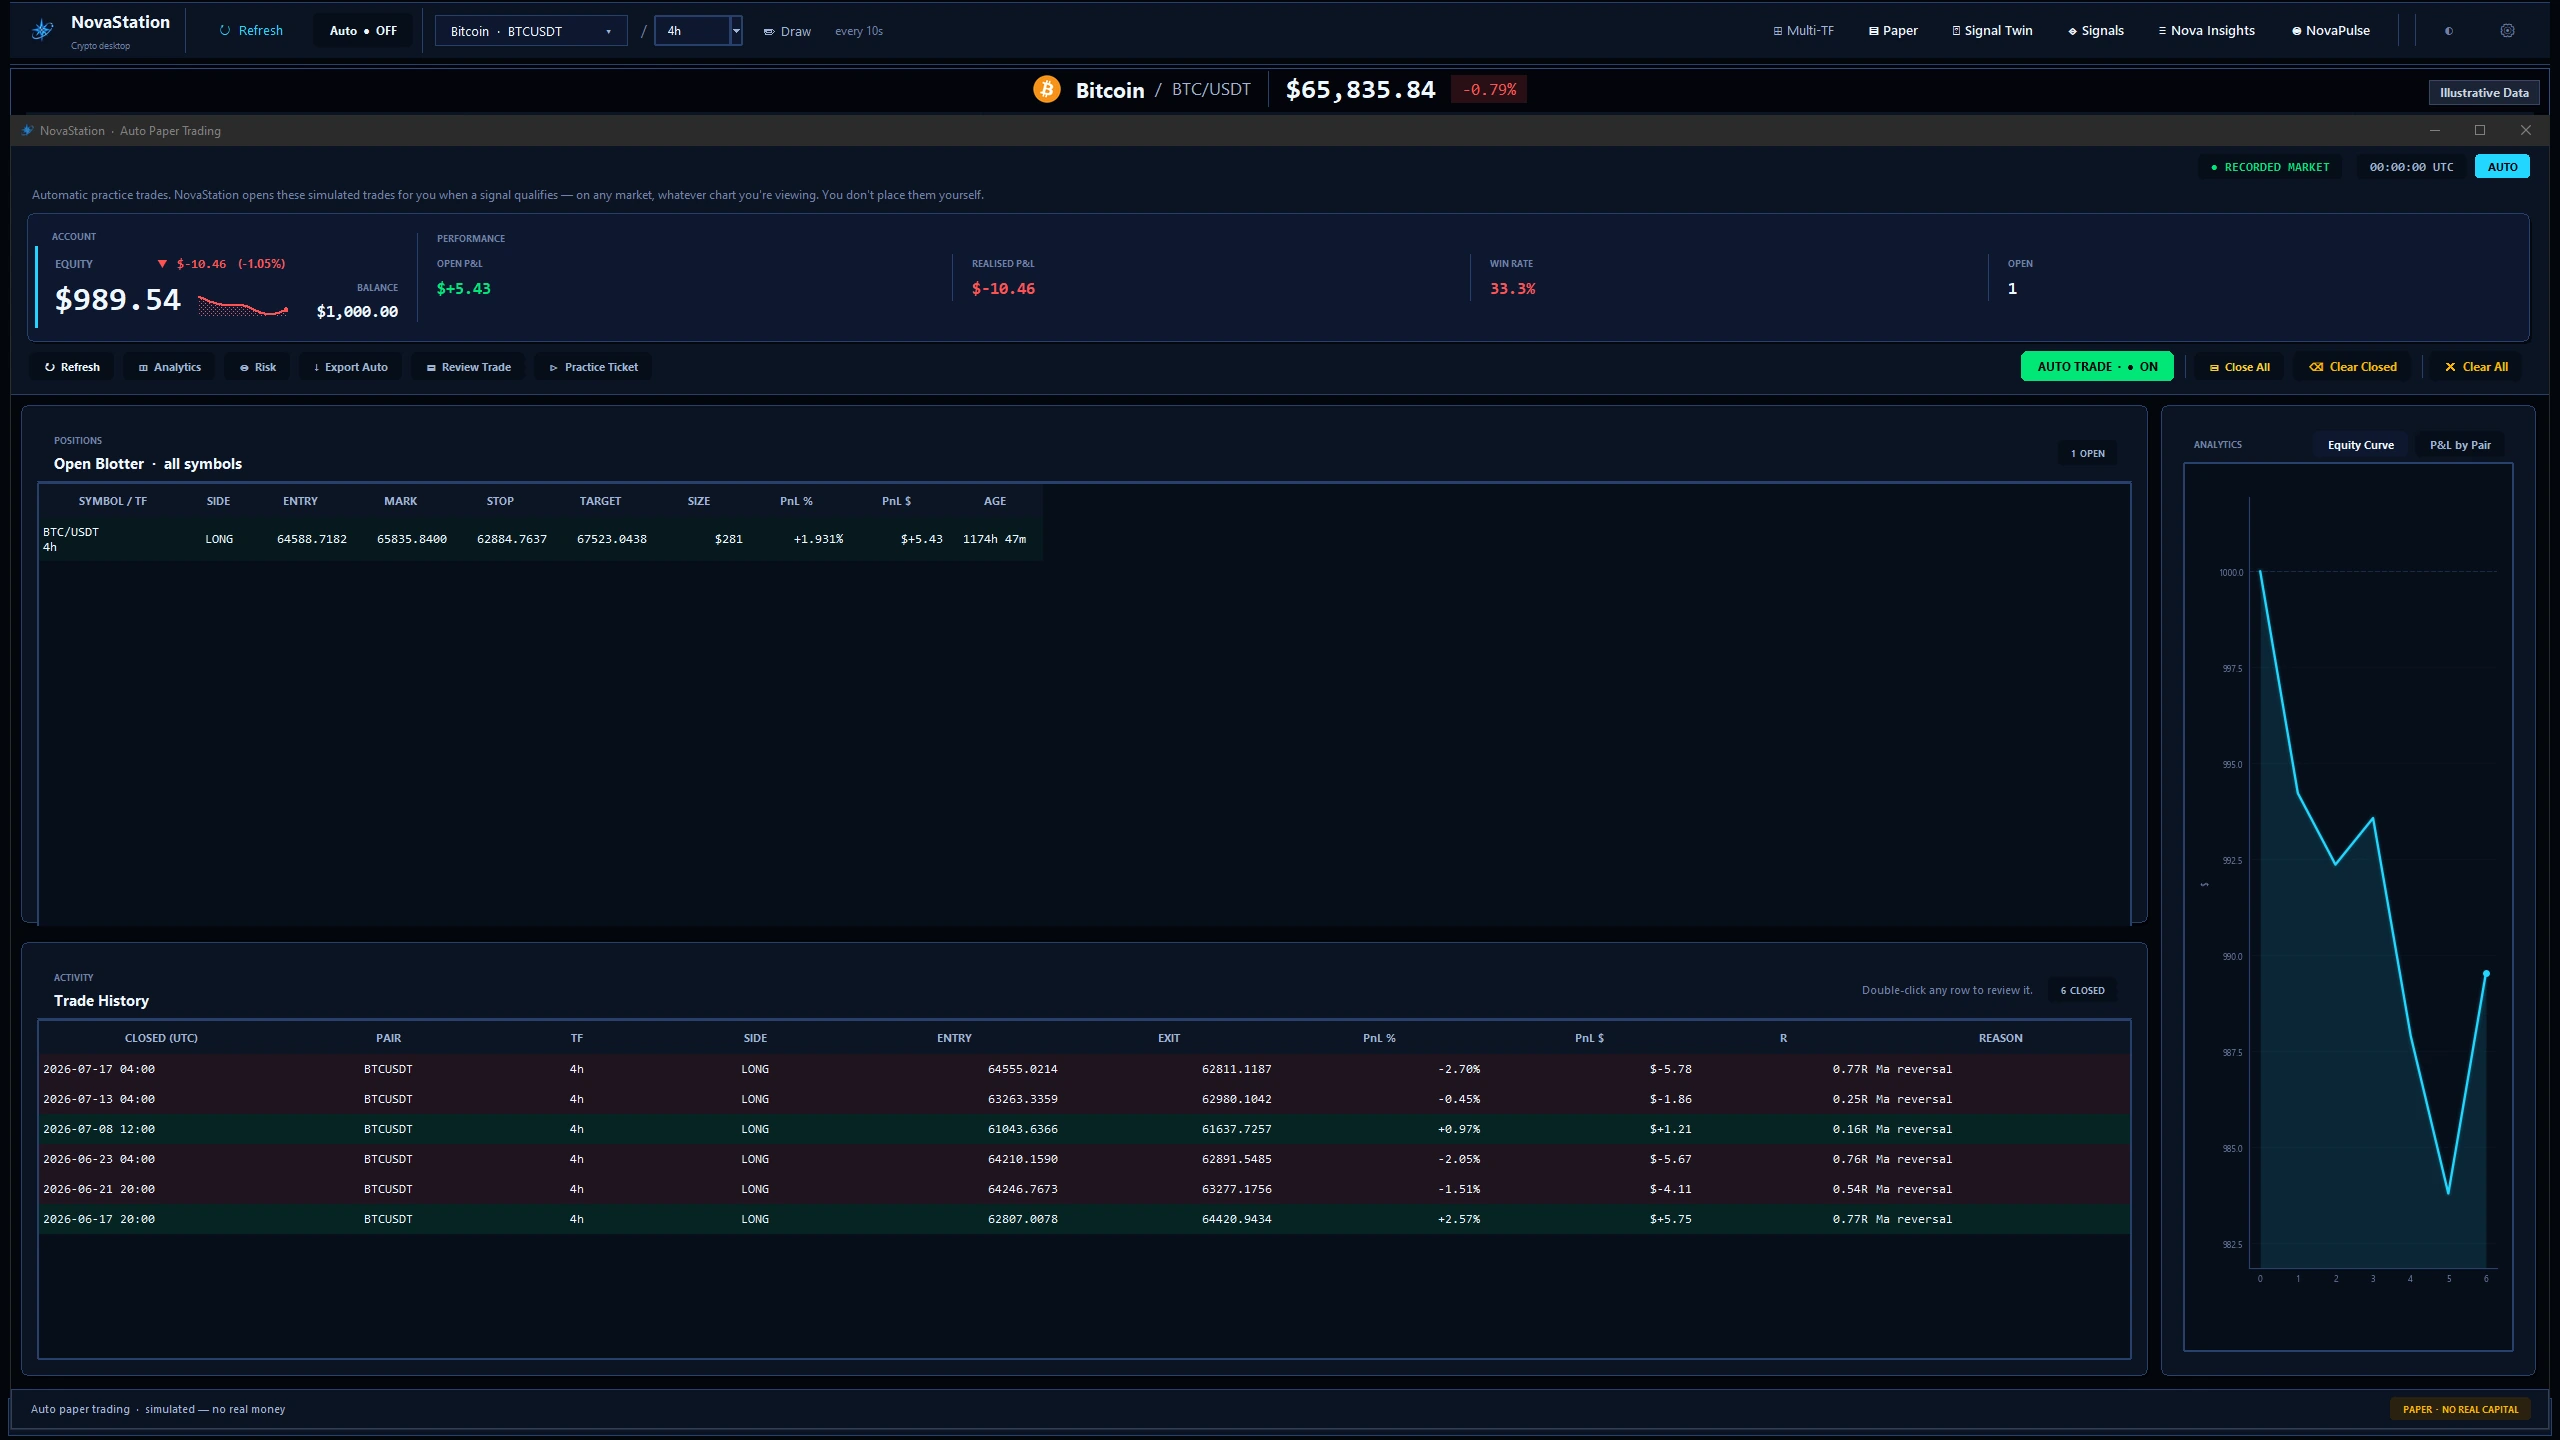Click Export Auto download button

click(x=350, y=367)
